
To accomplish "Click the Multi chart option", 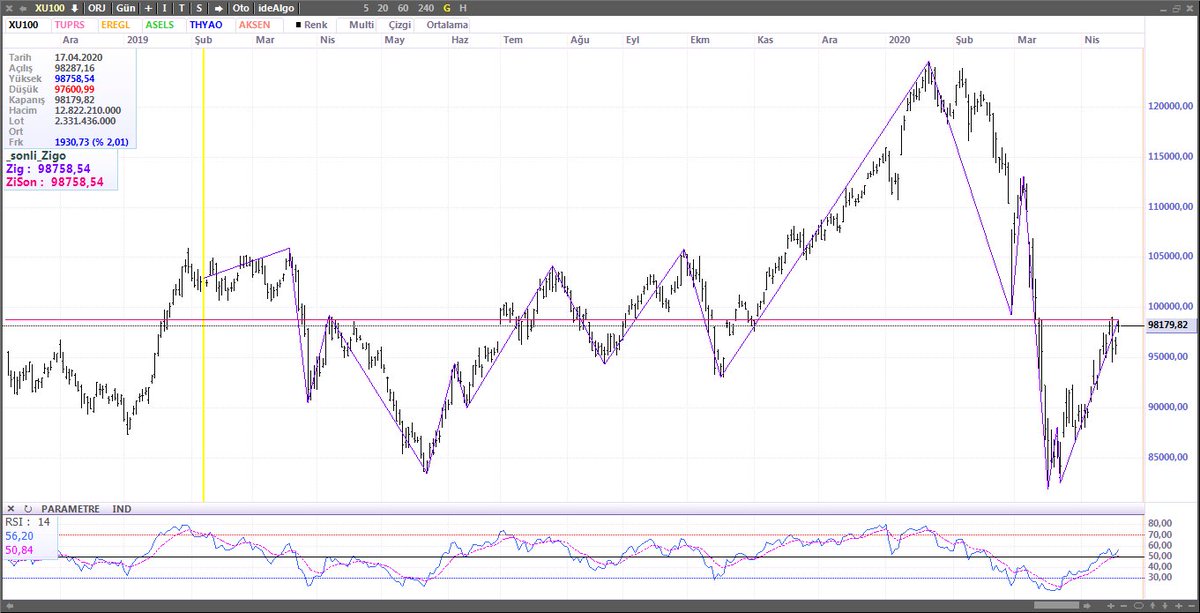I will (361, 24).
